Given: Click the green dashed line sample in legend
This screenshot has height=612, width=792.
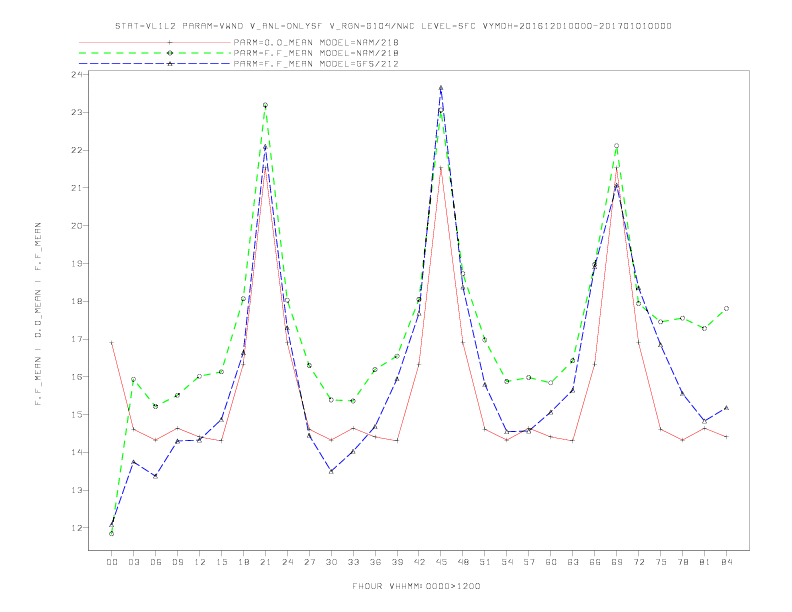Looking at the screenshot, I should [x=155, y=53].
